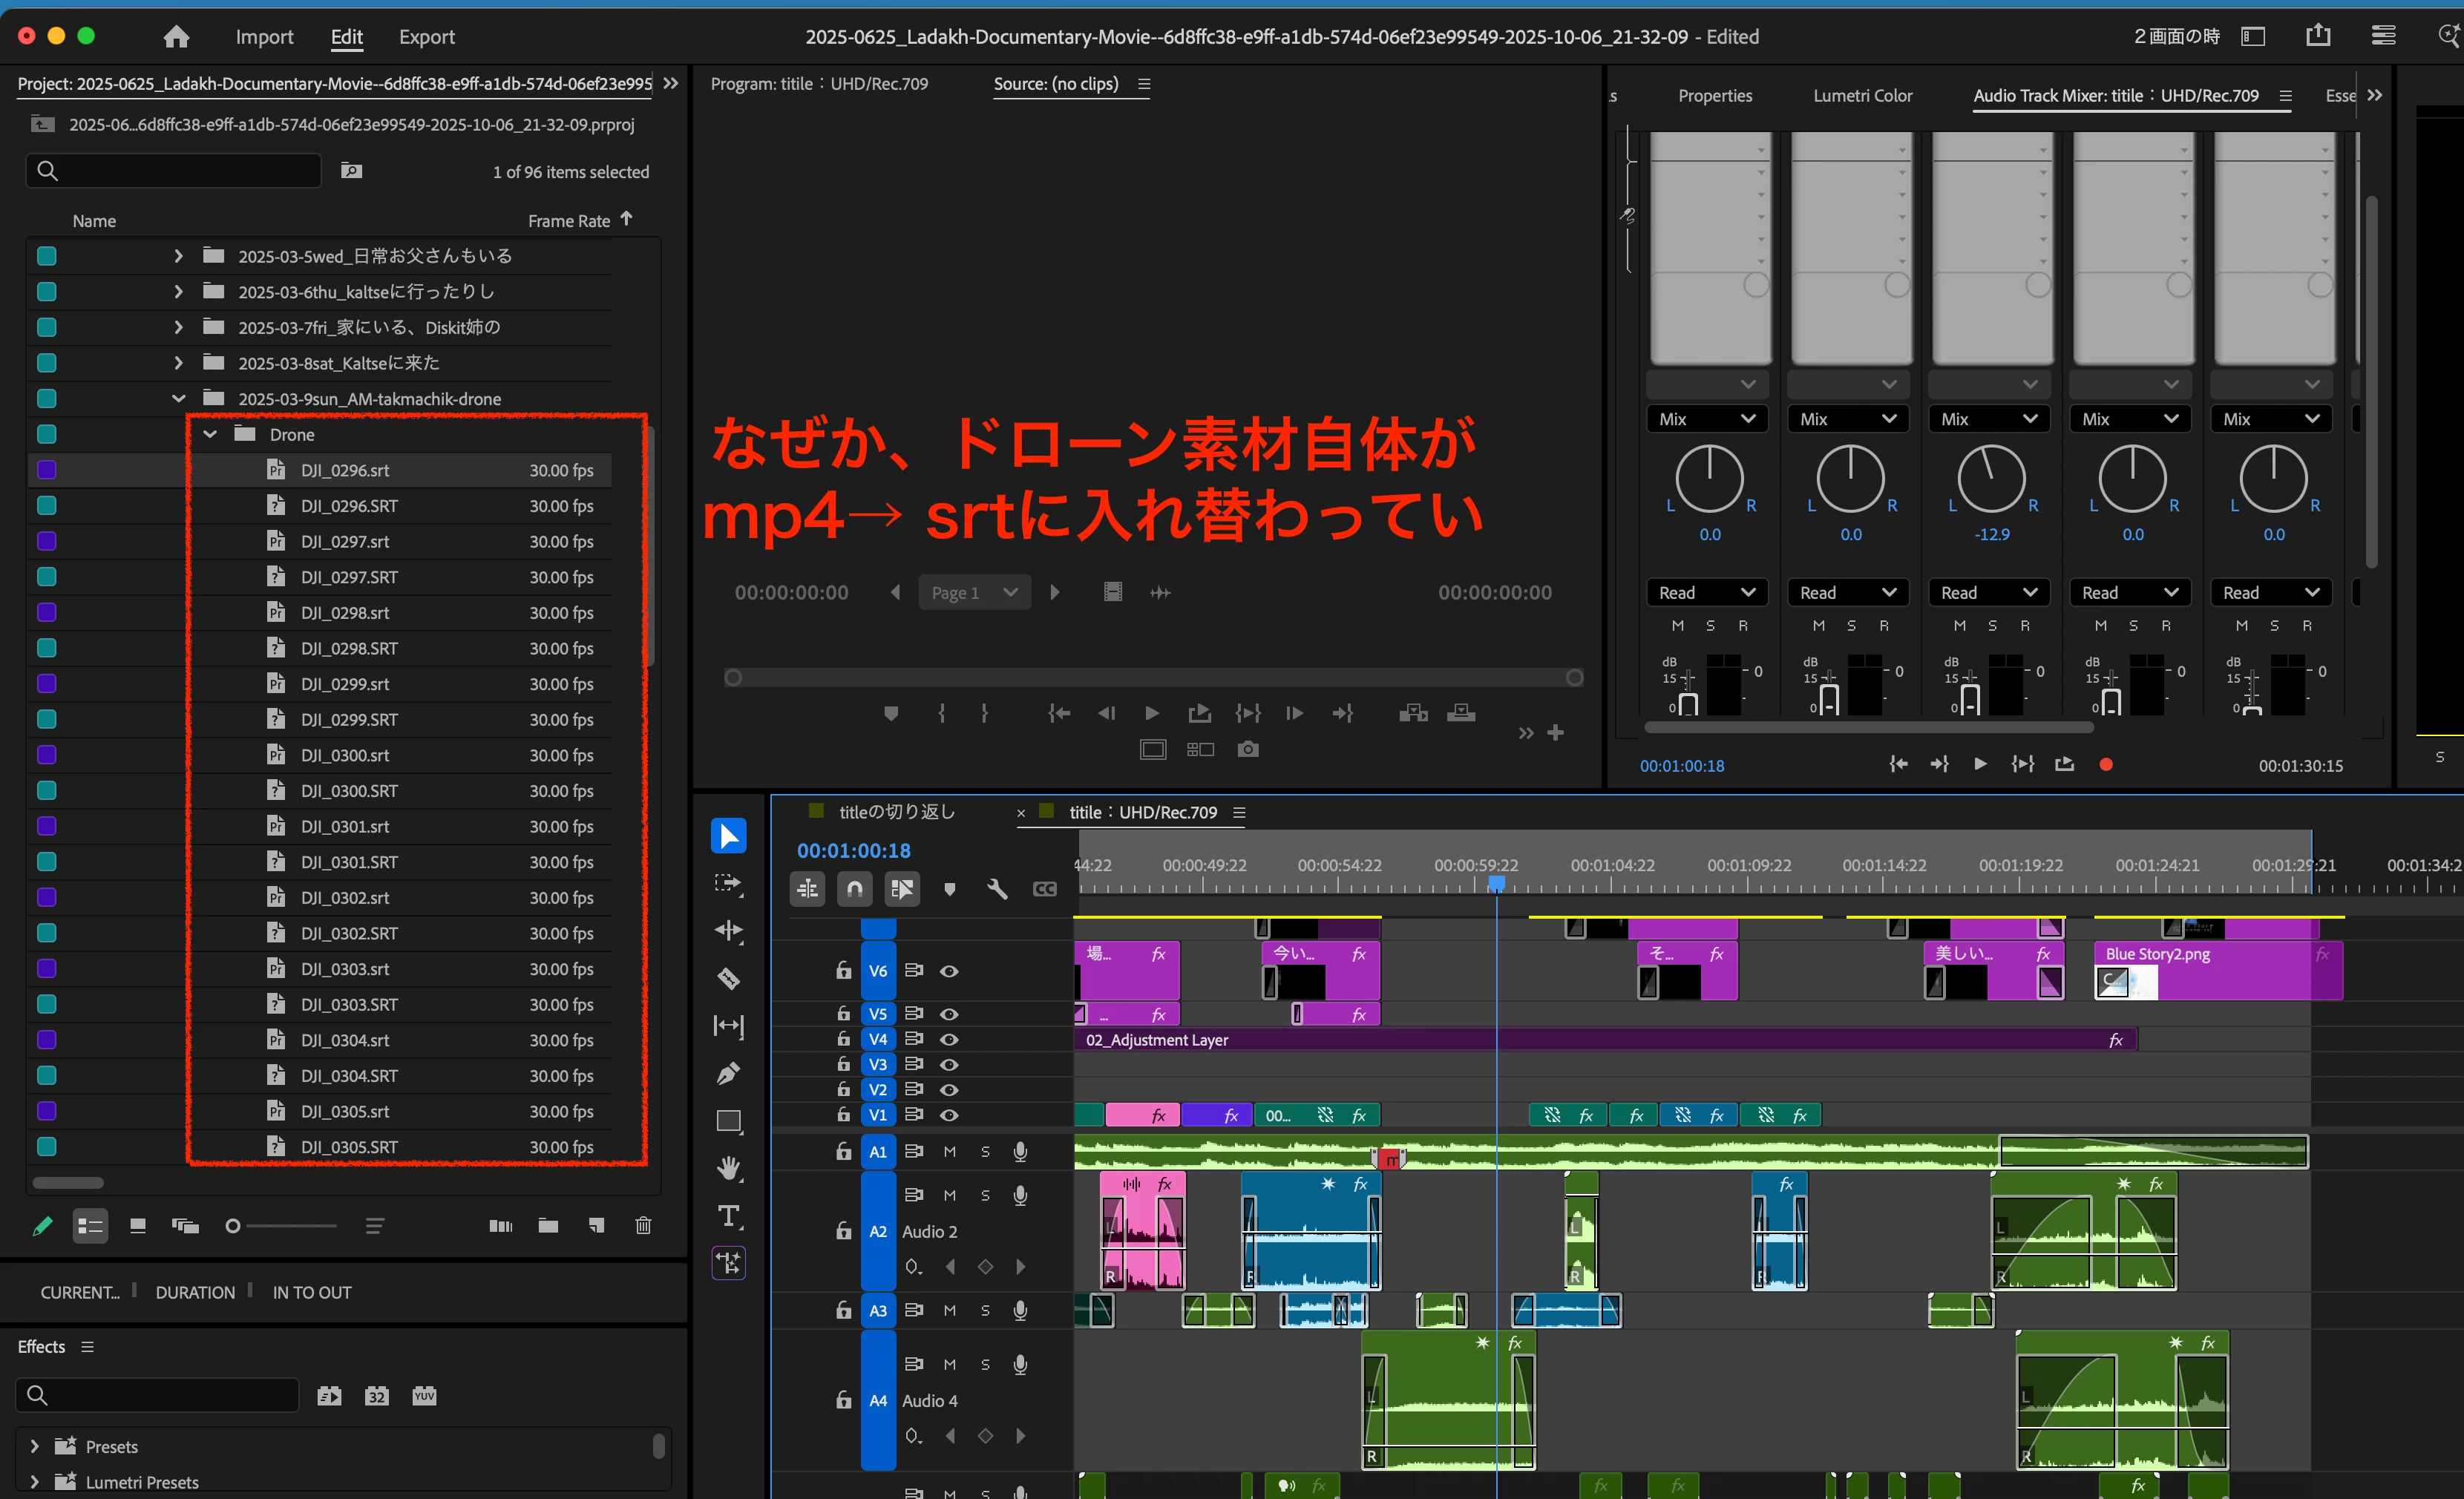Select the Pen tool
The width and height of the screenshot is (2464, 1499).
point(728,1073)
